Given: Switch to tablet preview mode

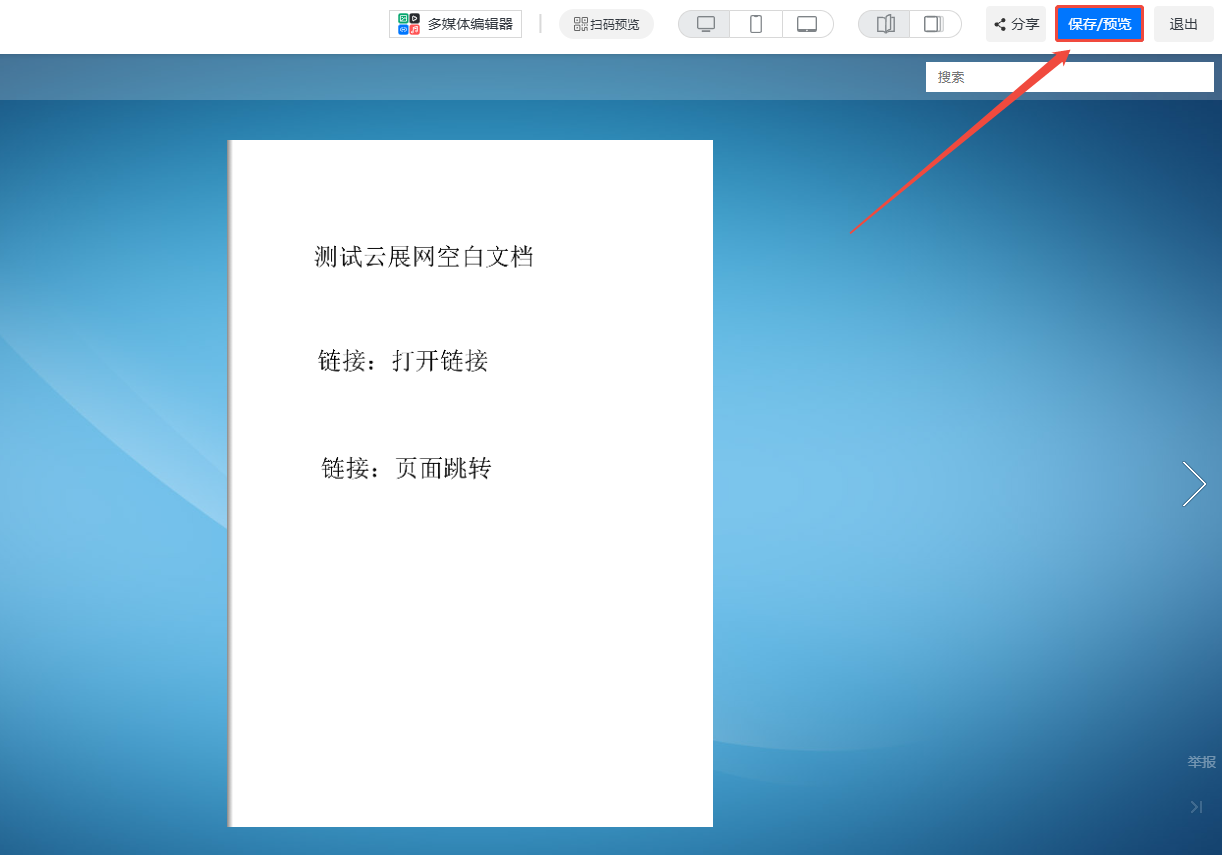Looking at the screenshot, I should [x=807, y=24].
